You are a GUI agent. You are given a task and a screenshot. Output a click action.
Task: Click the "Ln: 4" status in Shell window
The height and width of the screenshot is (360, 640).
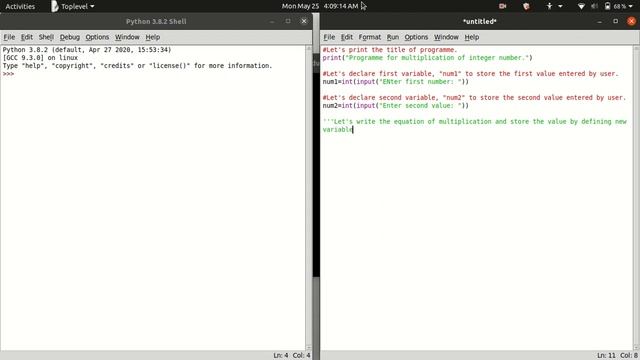[x=281, y=356]
